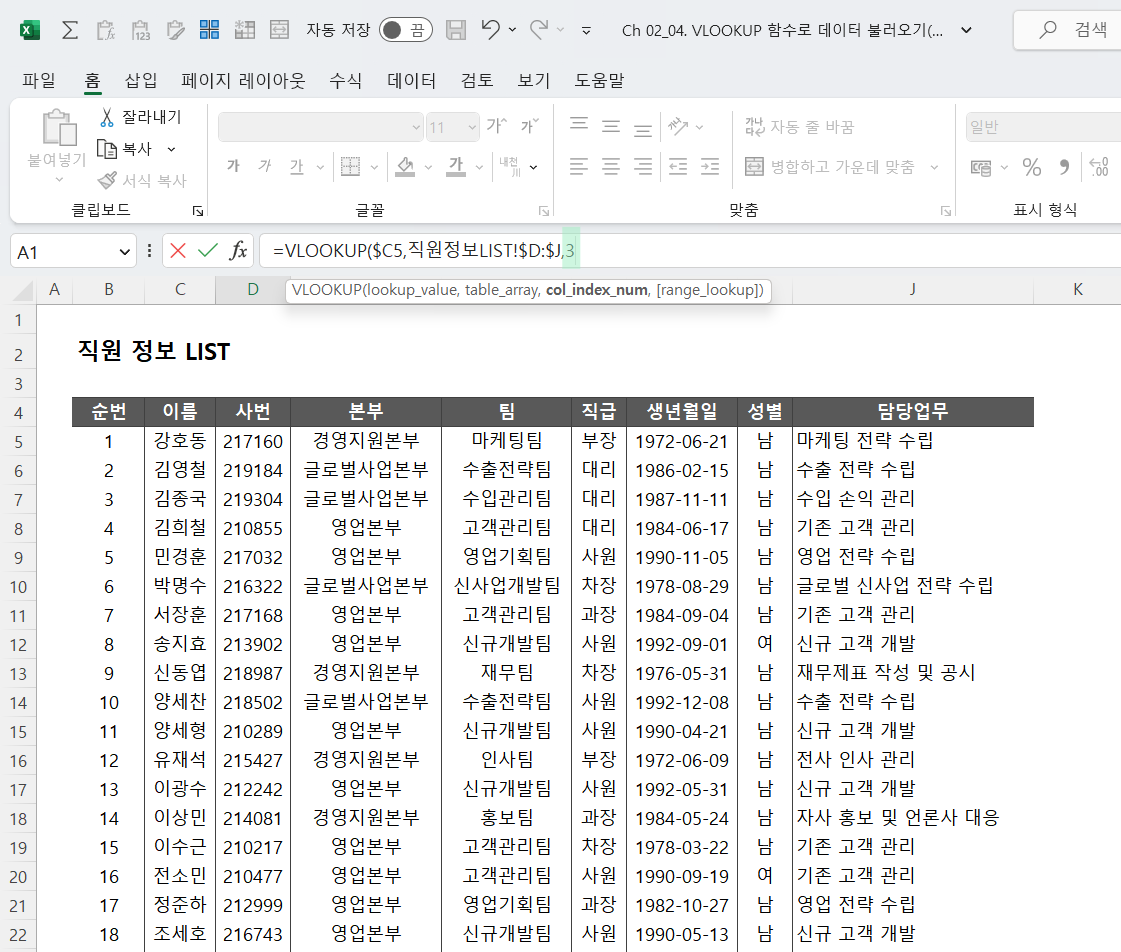Click the accounting number format icon

tap(981, 168)
